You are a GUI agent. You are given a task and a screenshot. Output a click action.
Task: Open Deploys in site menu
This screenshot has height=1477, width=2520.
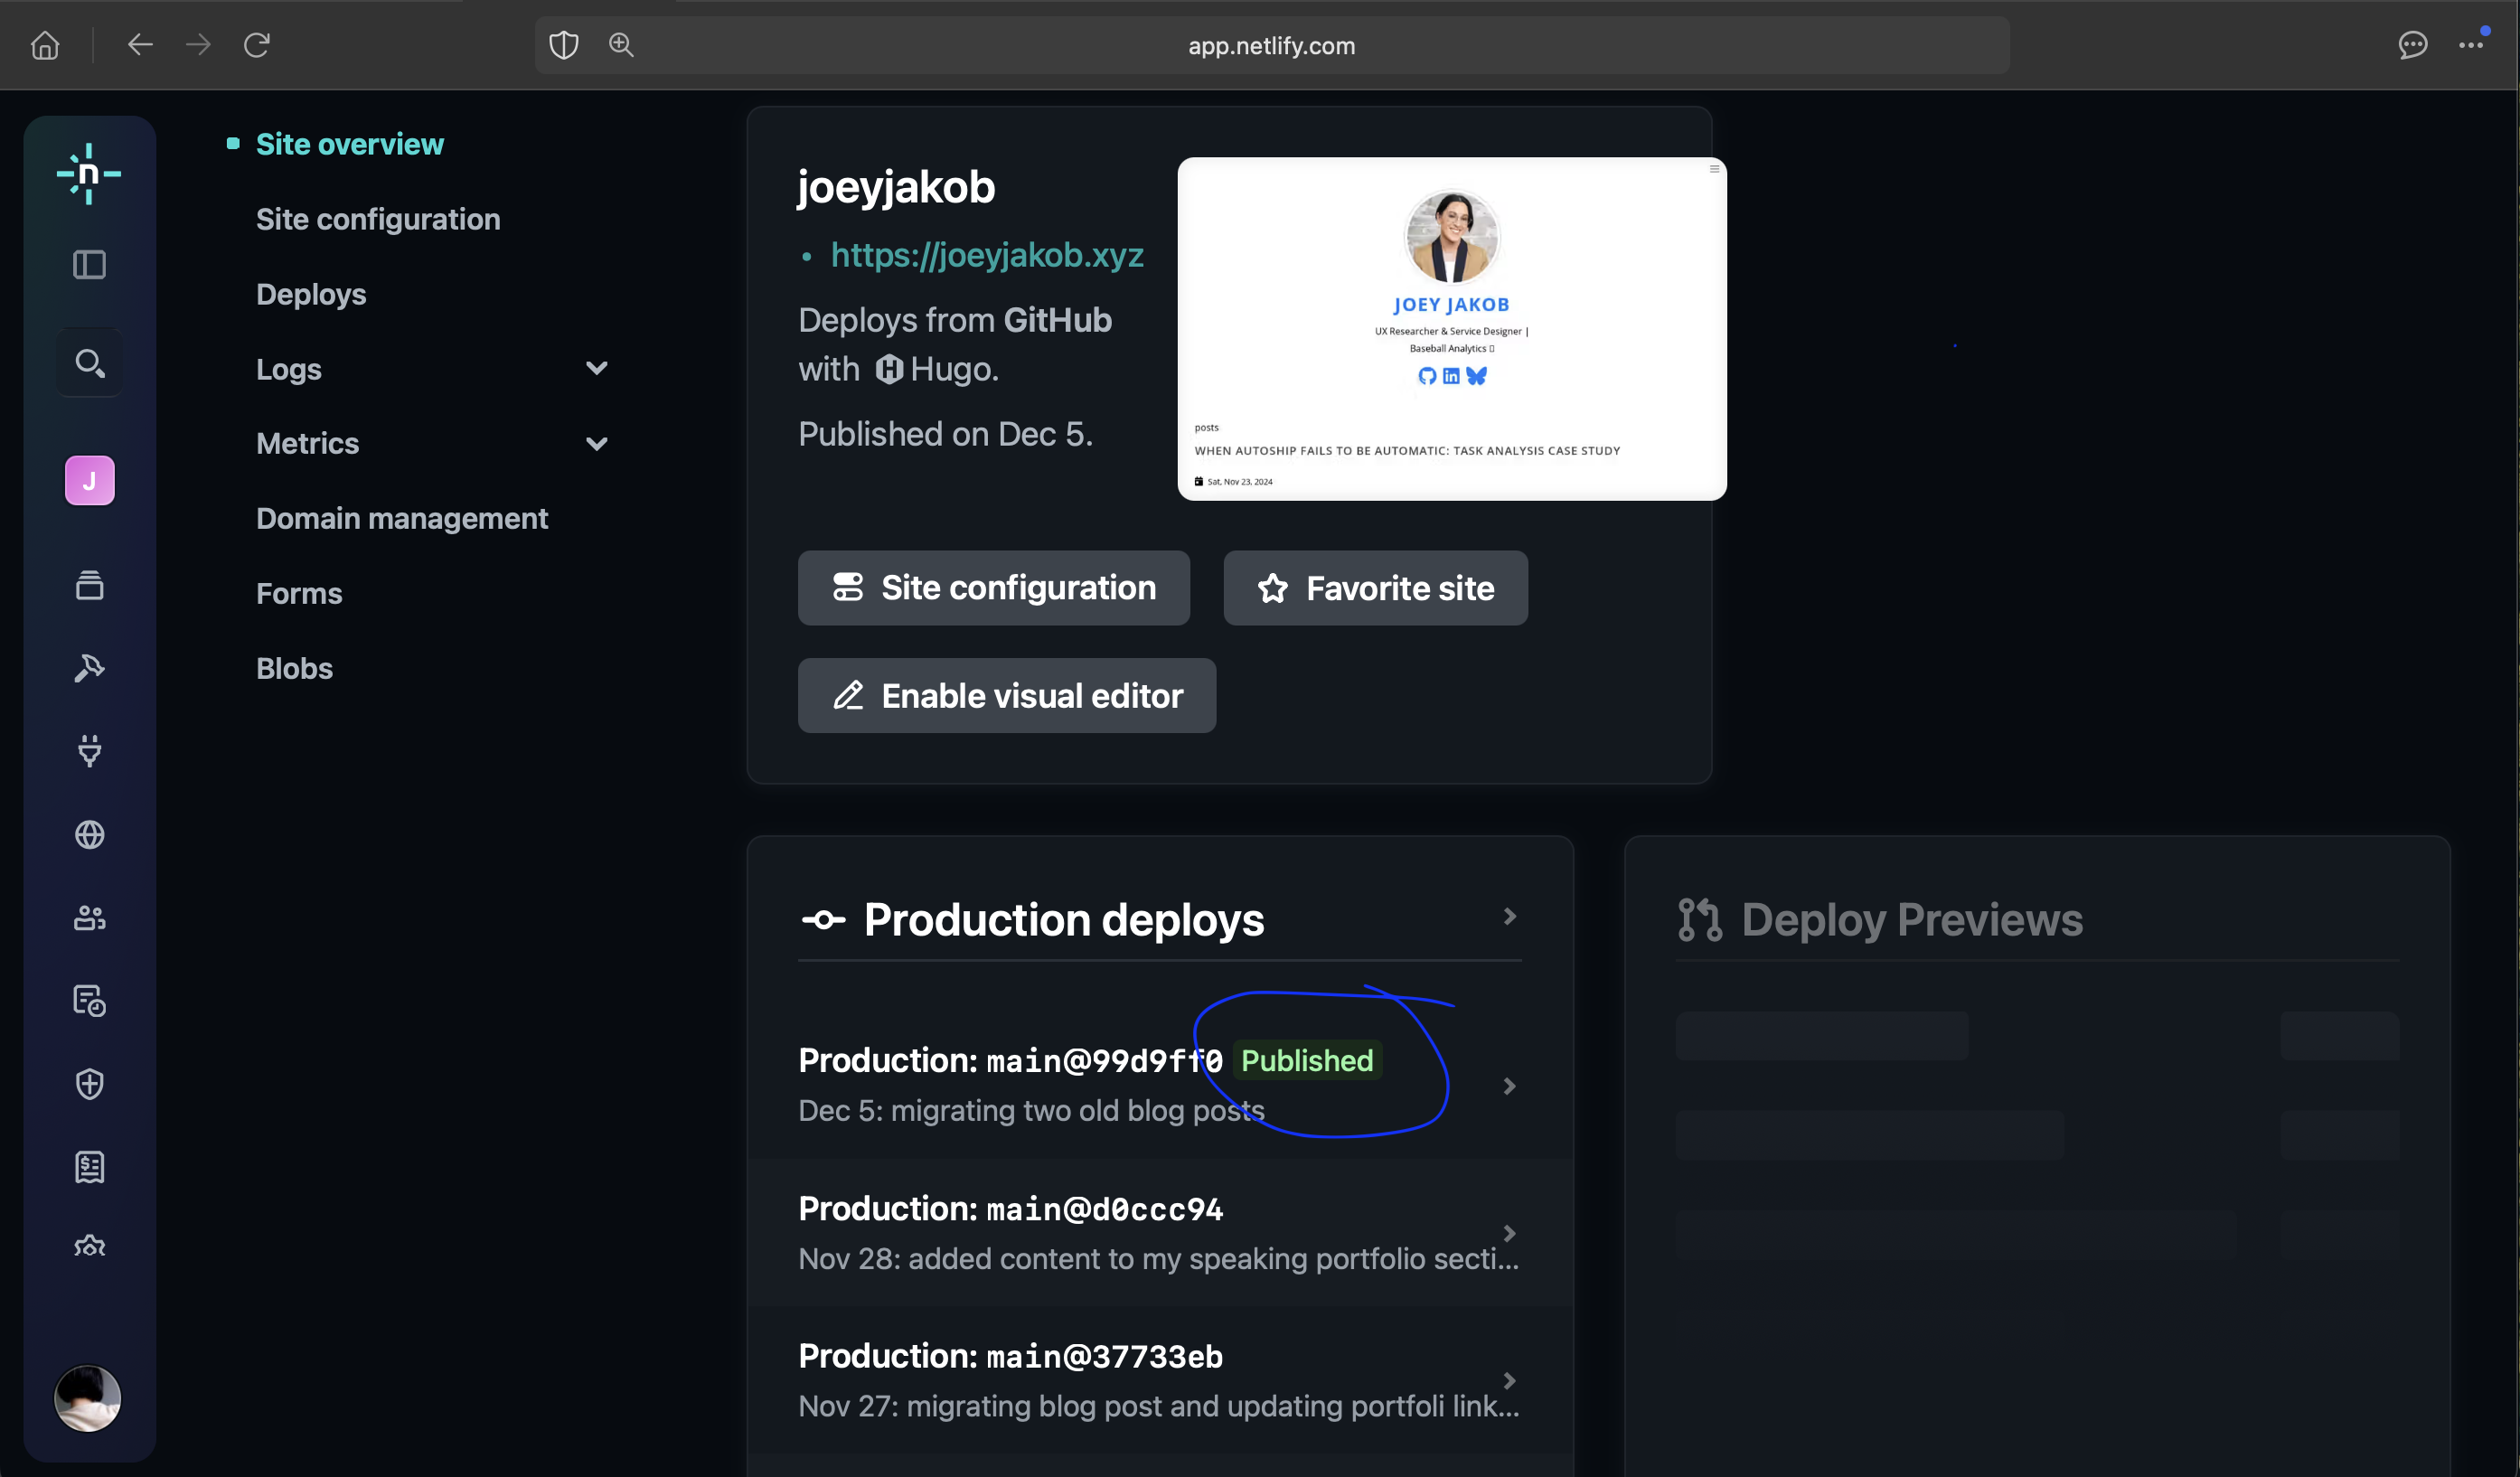[311, 294]
